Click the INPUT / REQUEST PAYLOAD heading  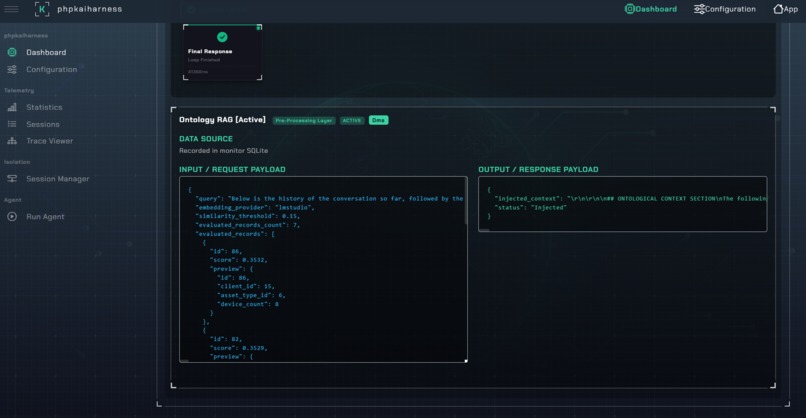click(232, 169)
